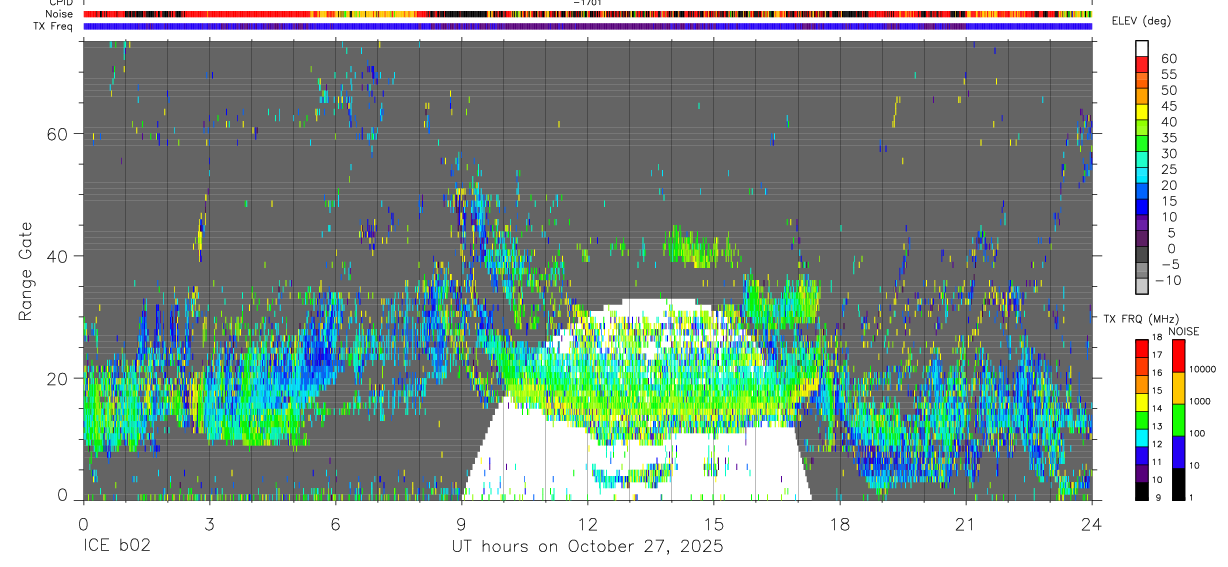Viewport: 1228px width, 567px height.
Task: Click the x-axis tick label '24'
Action: point(1091,524)
